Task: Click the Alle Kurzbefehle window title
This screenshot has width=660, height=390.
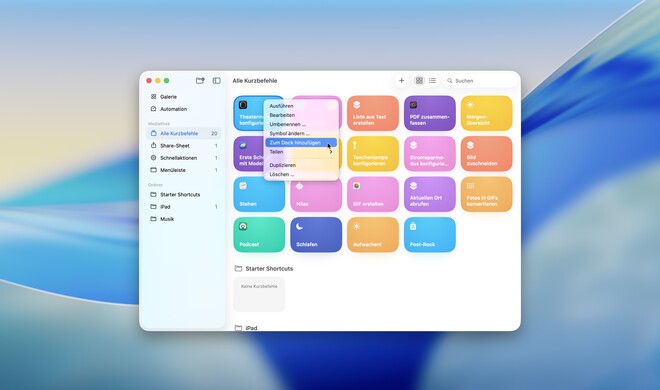Action: point(255,80)
